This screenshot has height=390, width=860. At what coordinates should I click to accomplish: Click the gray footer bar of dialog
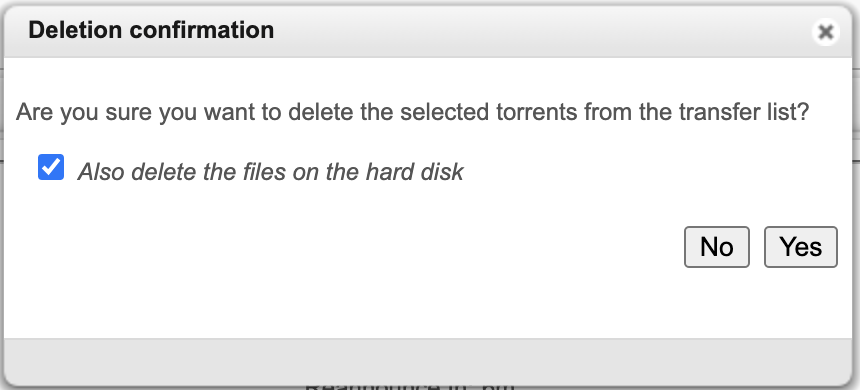pos(428,361)
